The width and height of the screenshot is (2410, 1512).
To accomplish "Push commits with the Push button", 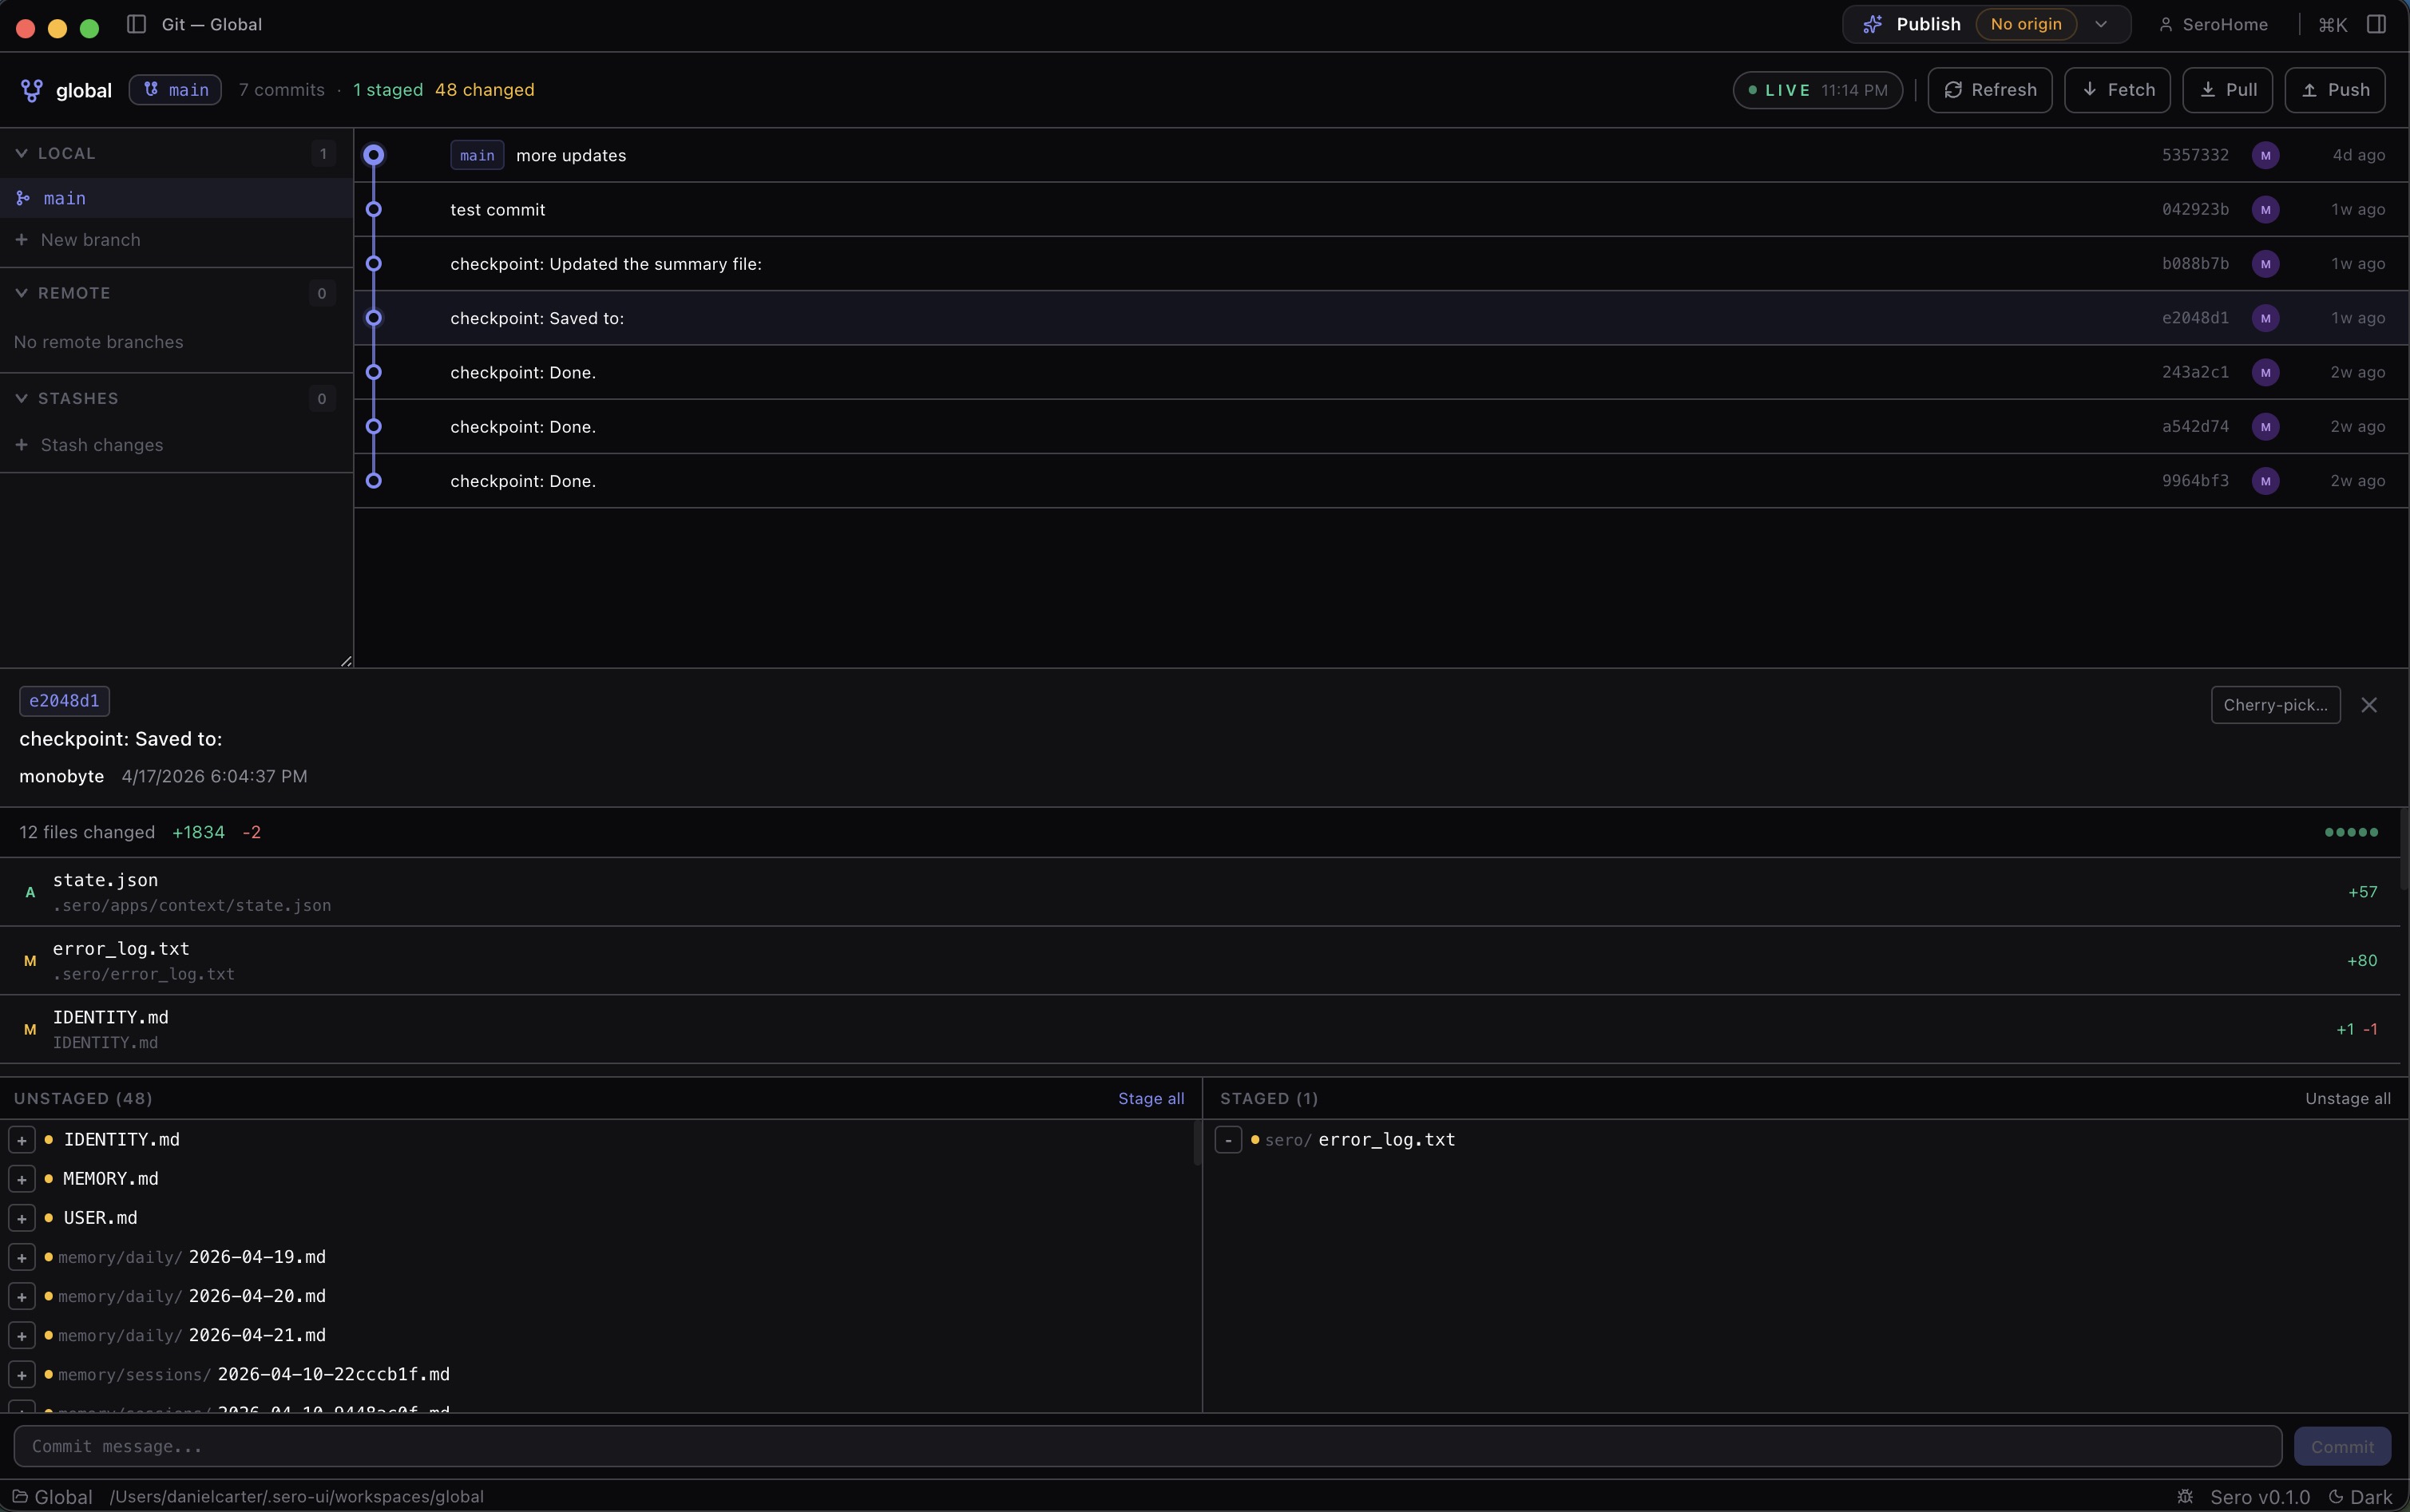I will (2334, 90).
